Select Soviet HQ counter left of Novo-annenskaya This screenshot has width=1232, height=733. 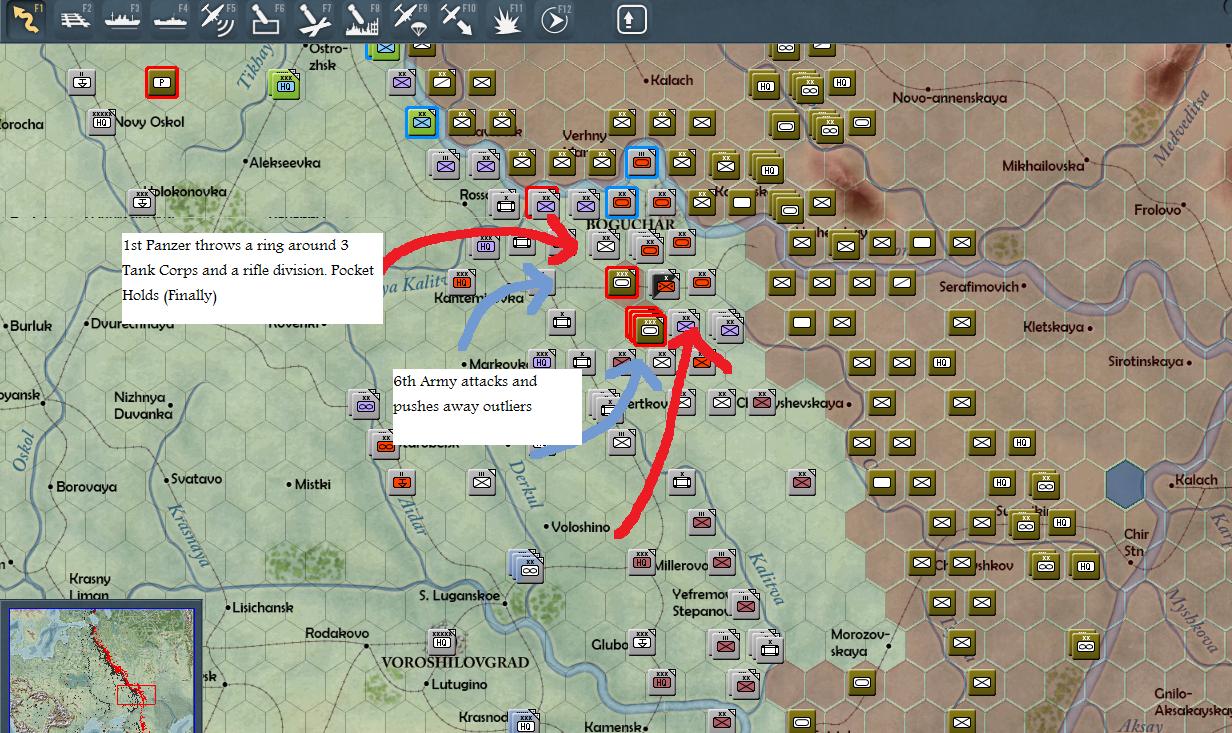coord(841,84)
